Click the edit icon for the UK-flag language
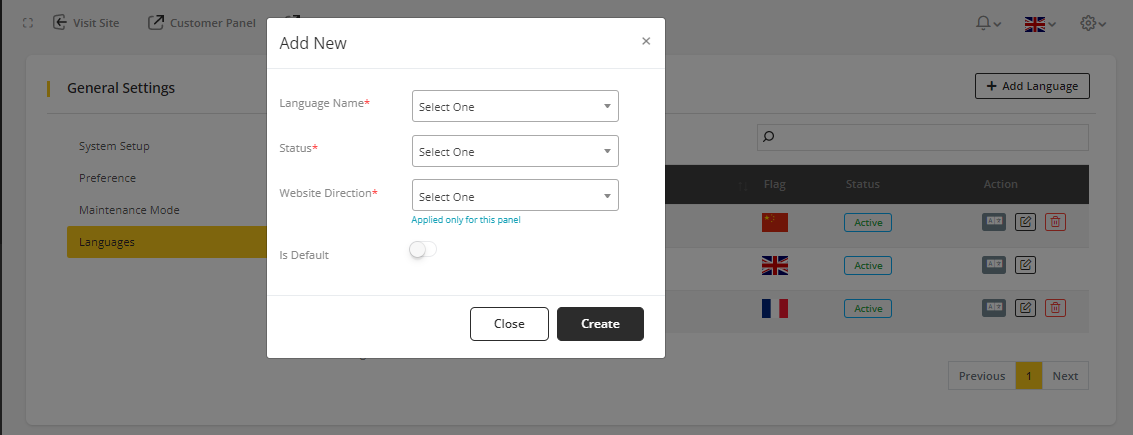The width and height of the screenshot is (1133, 435). (x=1025, y=265)
